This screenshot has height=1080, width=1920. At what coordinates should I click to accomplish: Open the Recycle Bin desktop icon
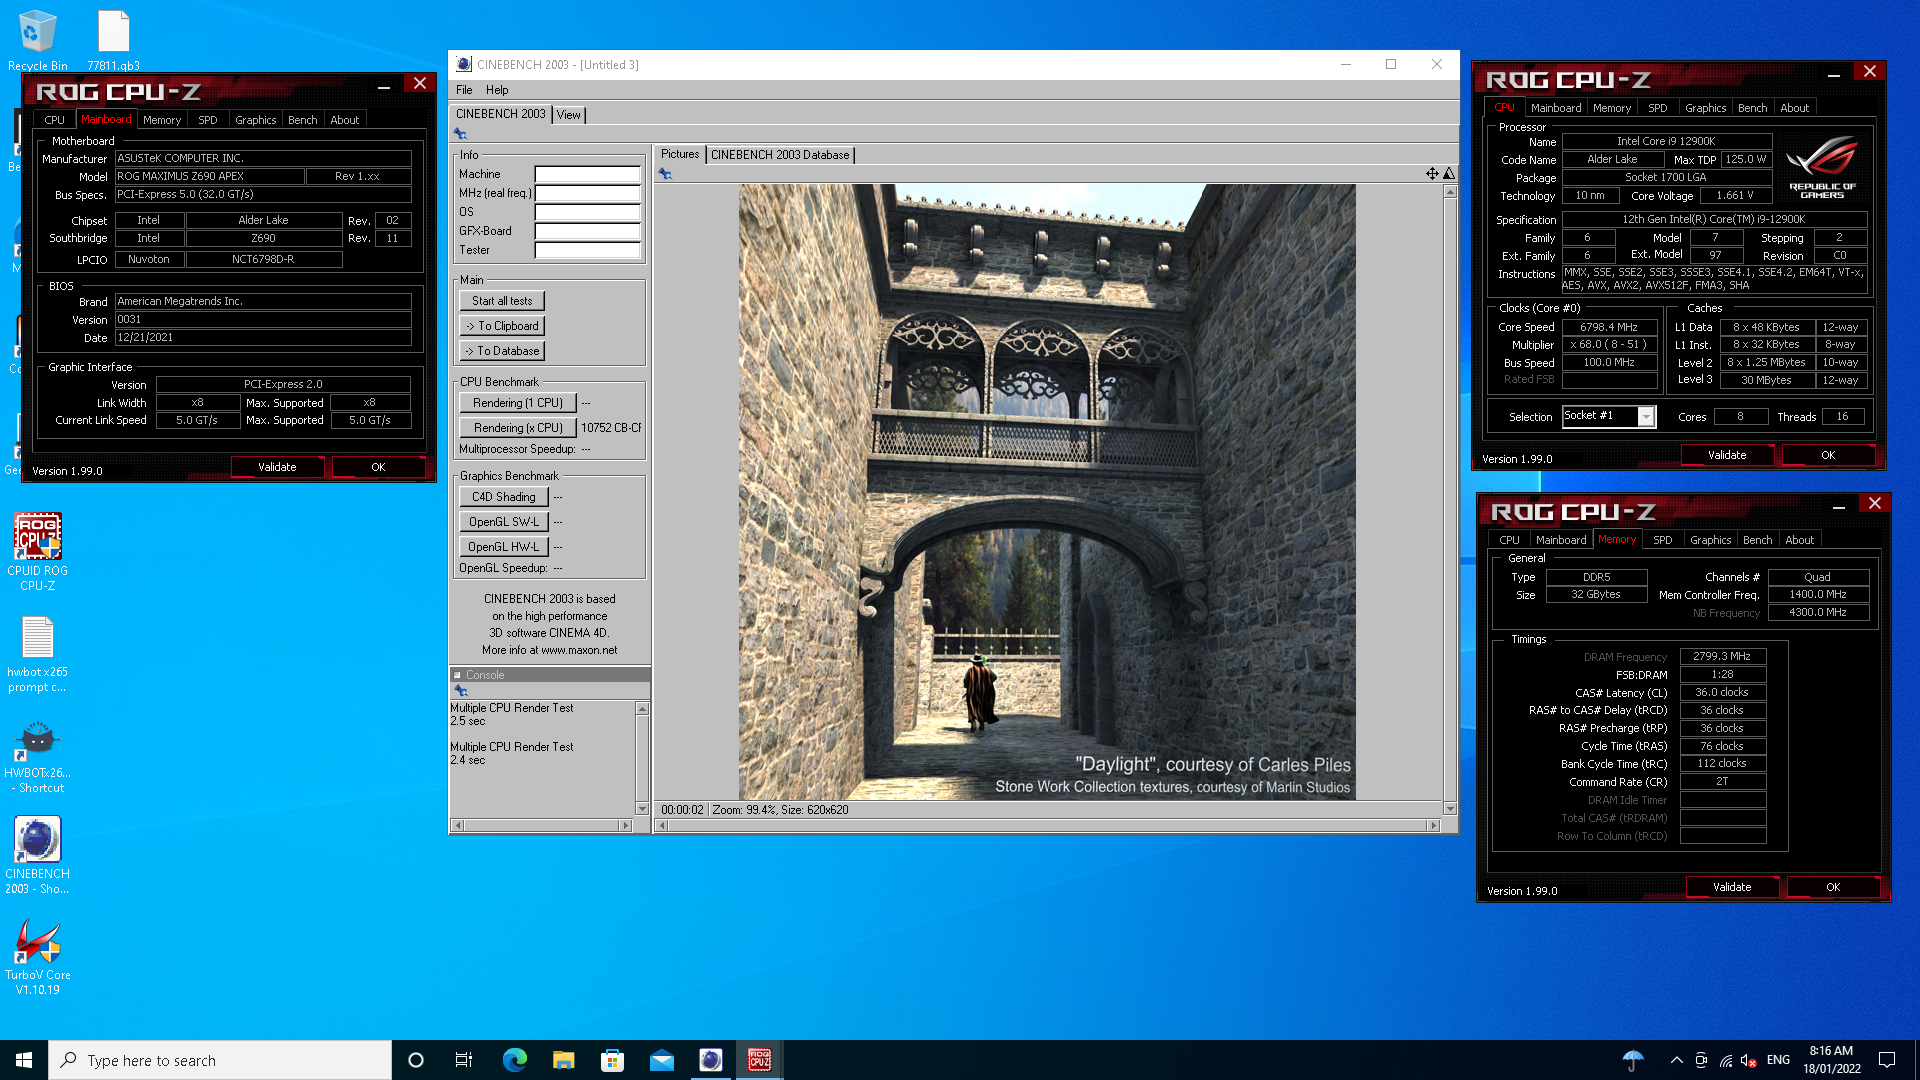[38, 41]
